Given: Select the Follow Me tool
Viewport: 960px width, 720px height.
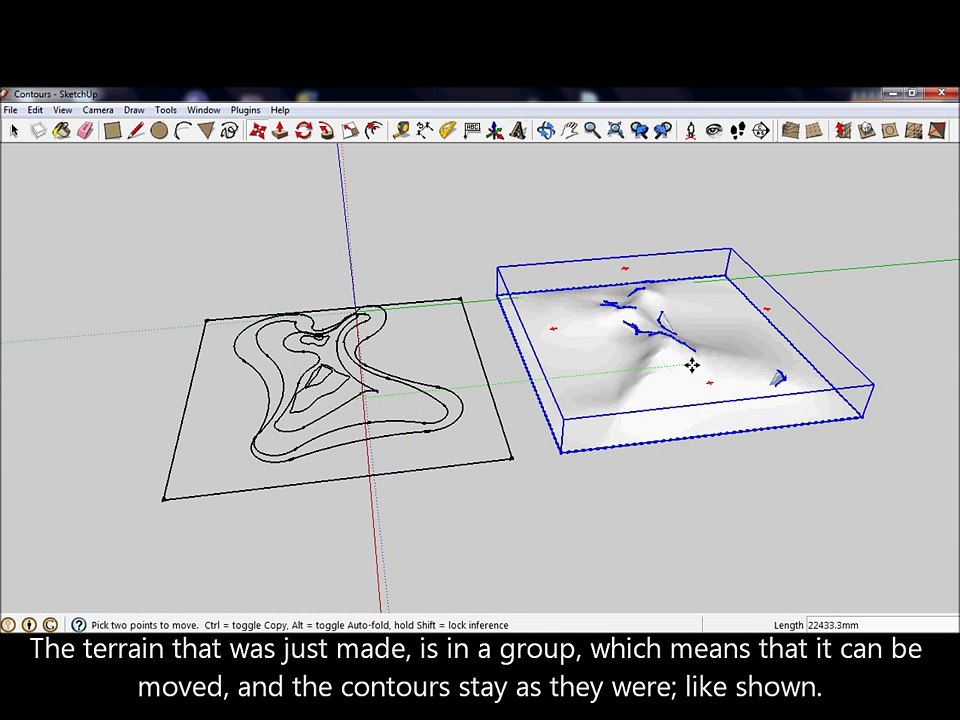Looking at the screenshot, I should click(326, 130).
